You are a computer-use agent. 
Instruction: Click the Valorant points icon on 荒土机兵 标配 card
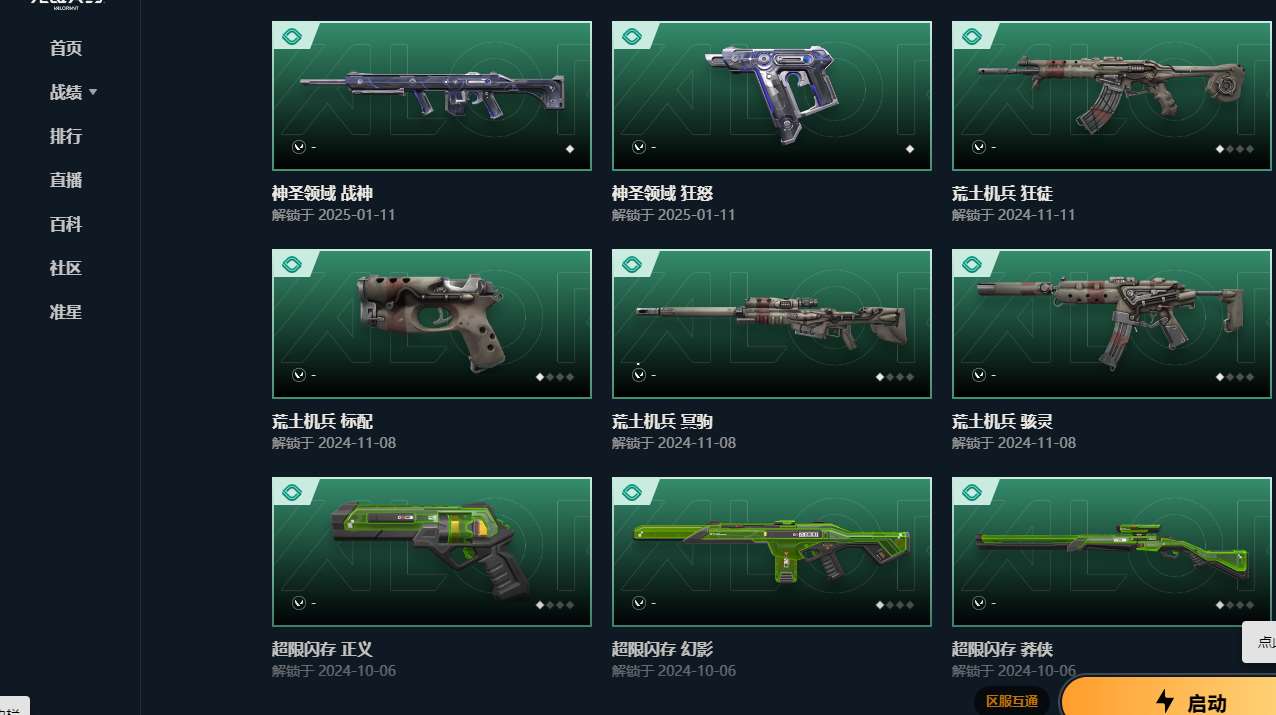[x=299, y=375]
